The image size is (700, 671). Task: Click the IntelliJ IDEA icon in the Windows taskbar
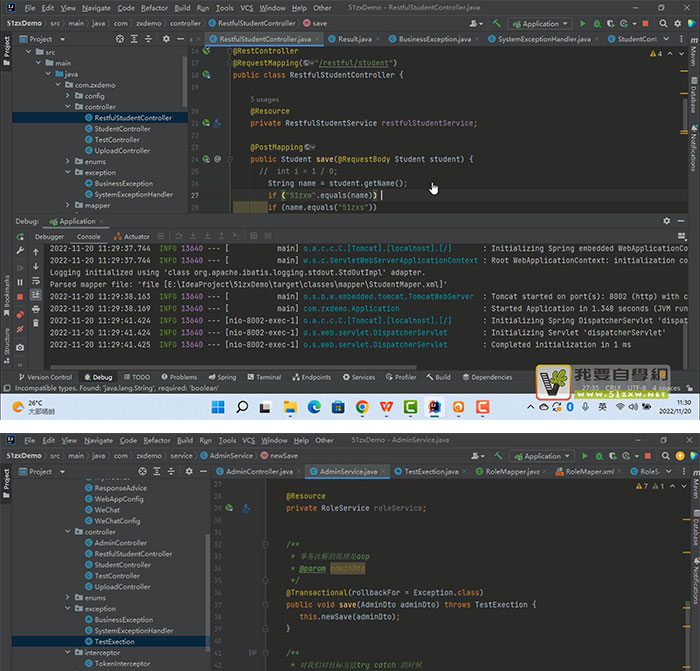[x=434, y=407]
